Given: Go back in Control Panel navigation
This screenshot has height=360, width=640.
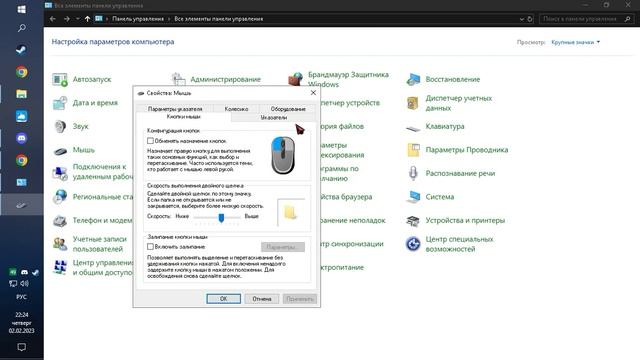Looking at the screenshot, I should click(53, 19).
